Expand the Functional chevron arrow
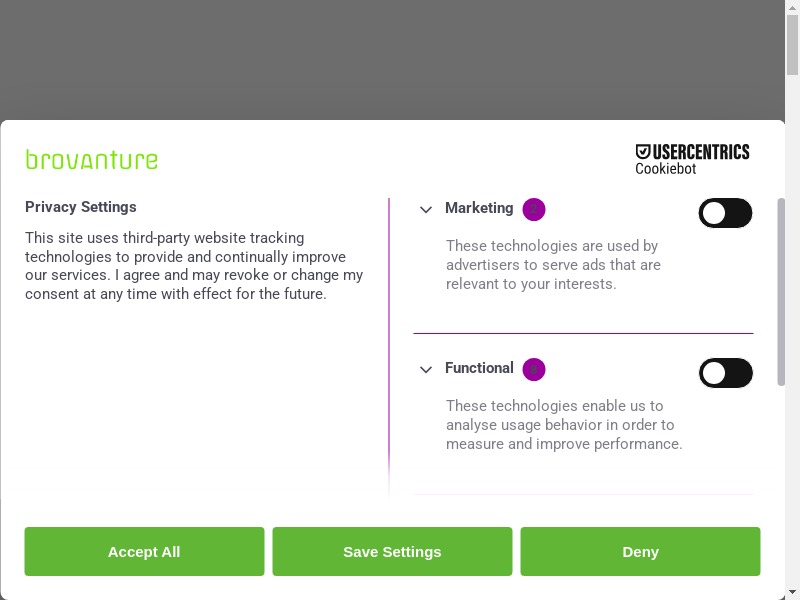800x600 pixels. 426,369
